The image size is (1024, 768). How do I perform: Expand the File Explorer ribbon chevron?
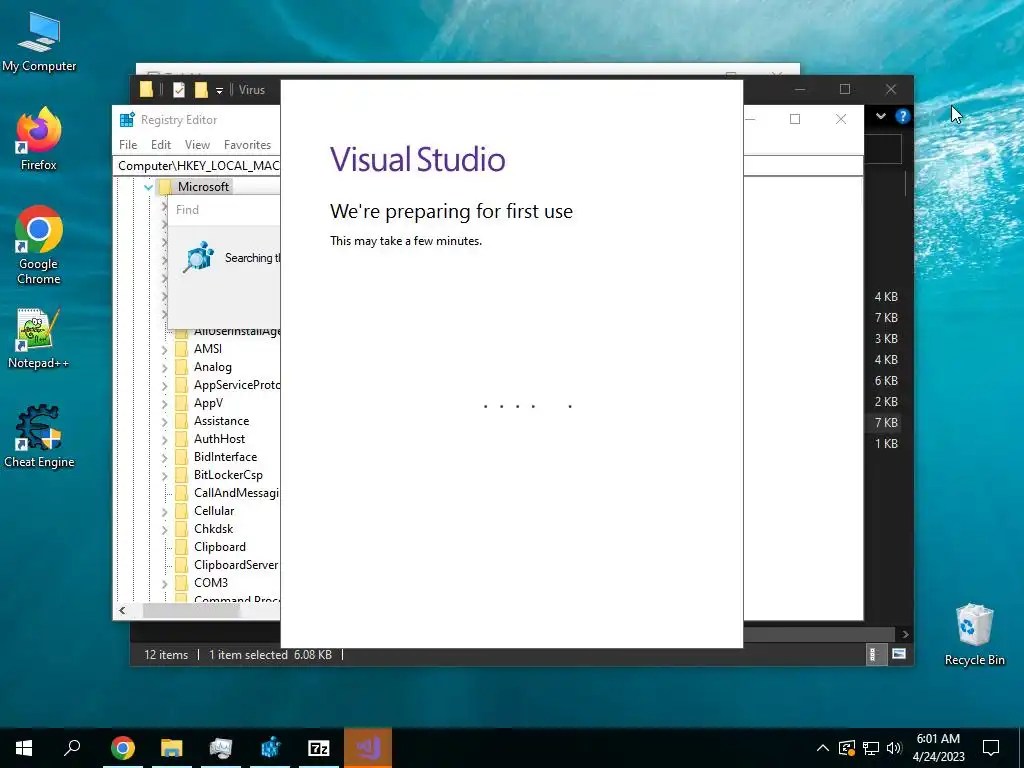[881, 116]
